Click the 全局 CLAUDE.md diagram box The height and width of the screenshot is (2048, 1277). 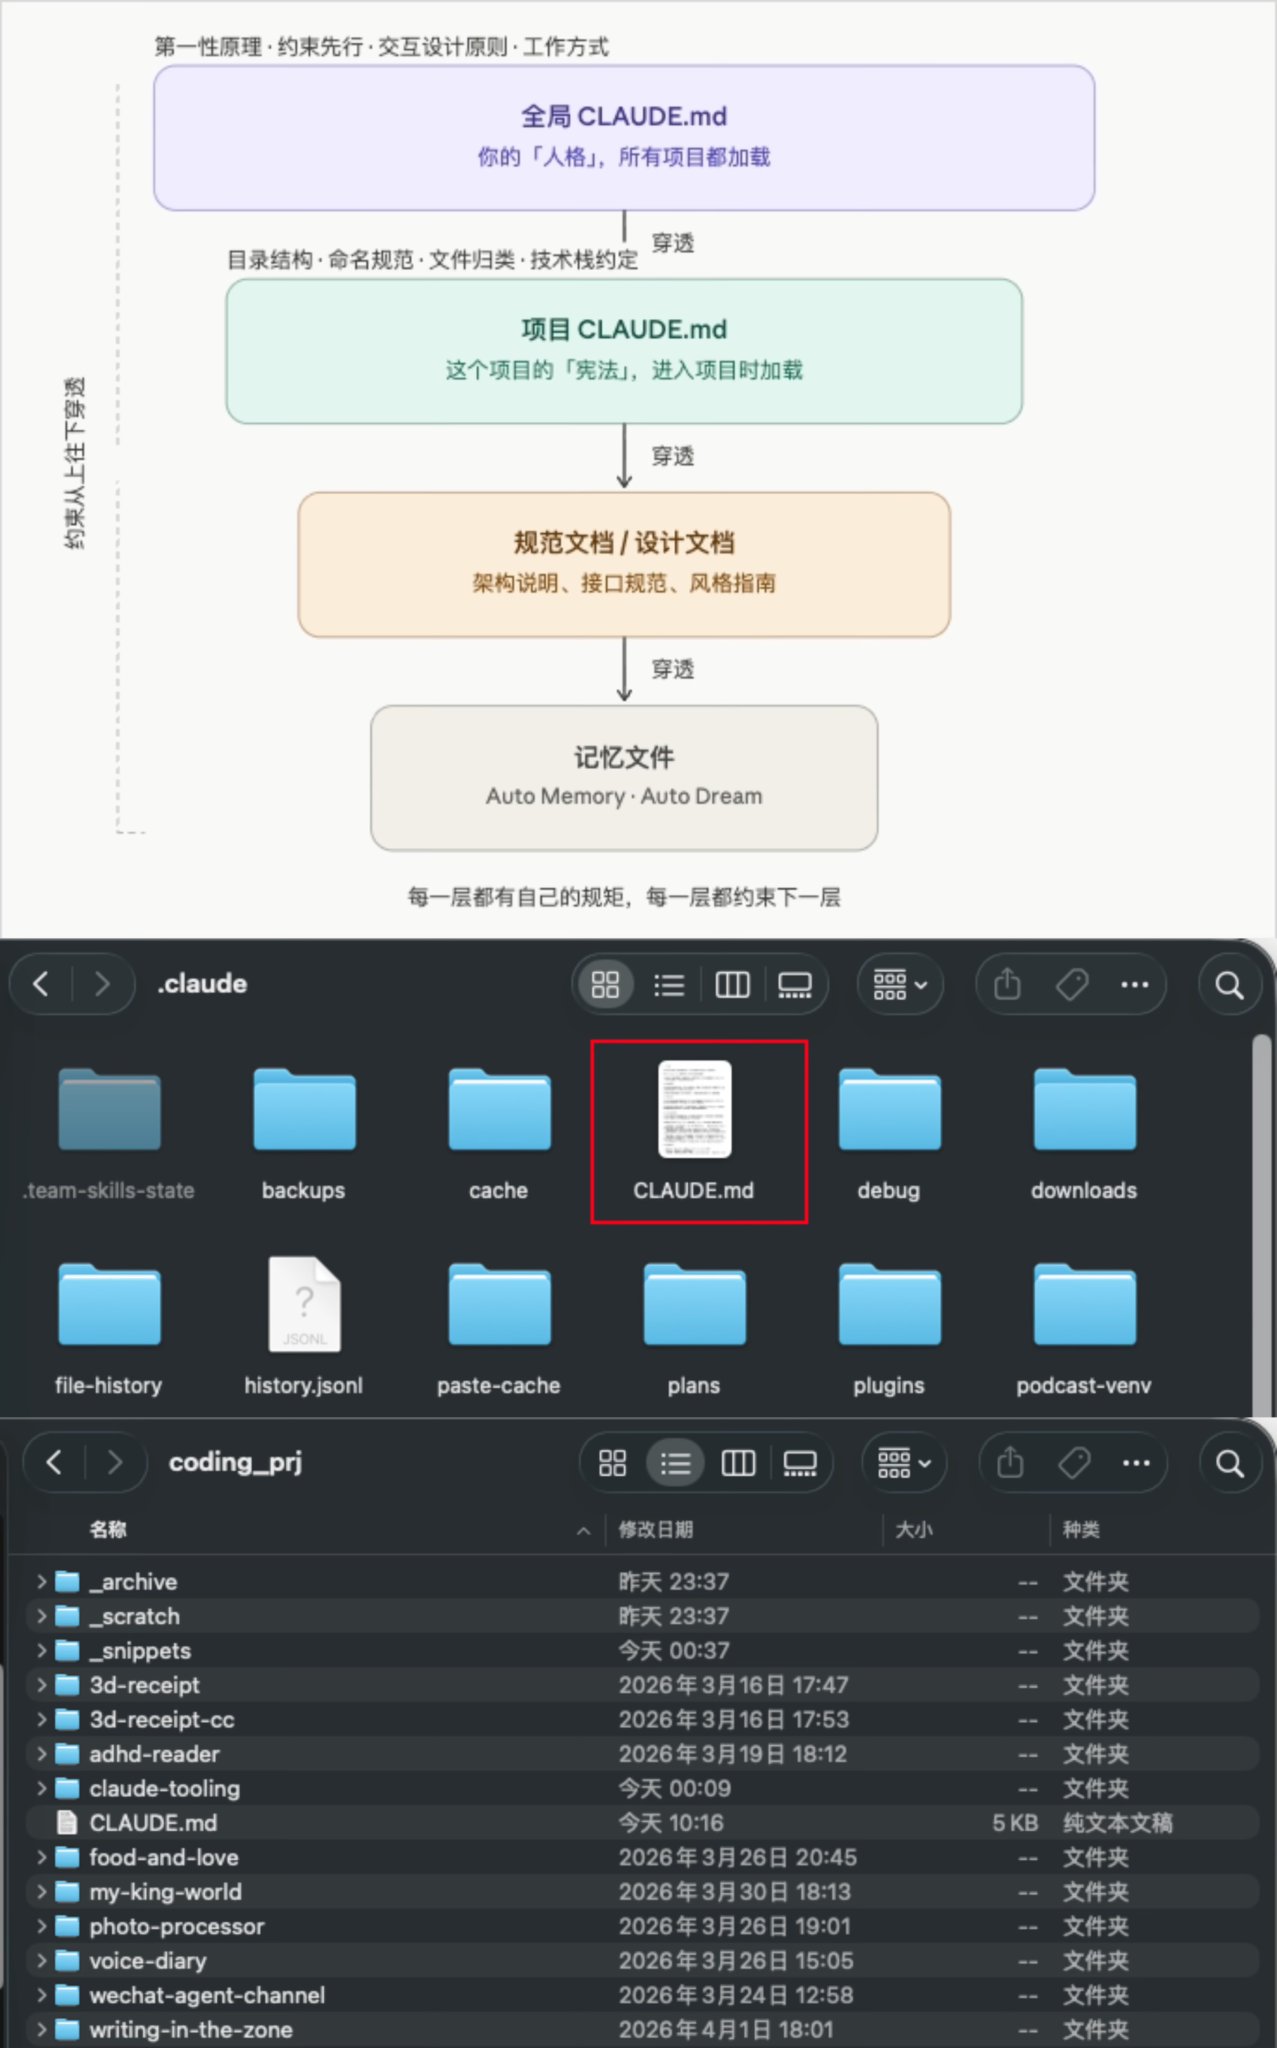pyautogui.click(x=624, y=138)
